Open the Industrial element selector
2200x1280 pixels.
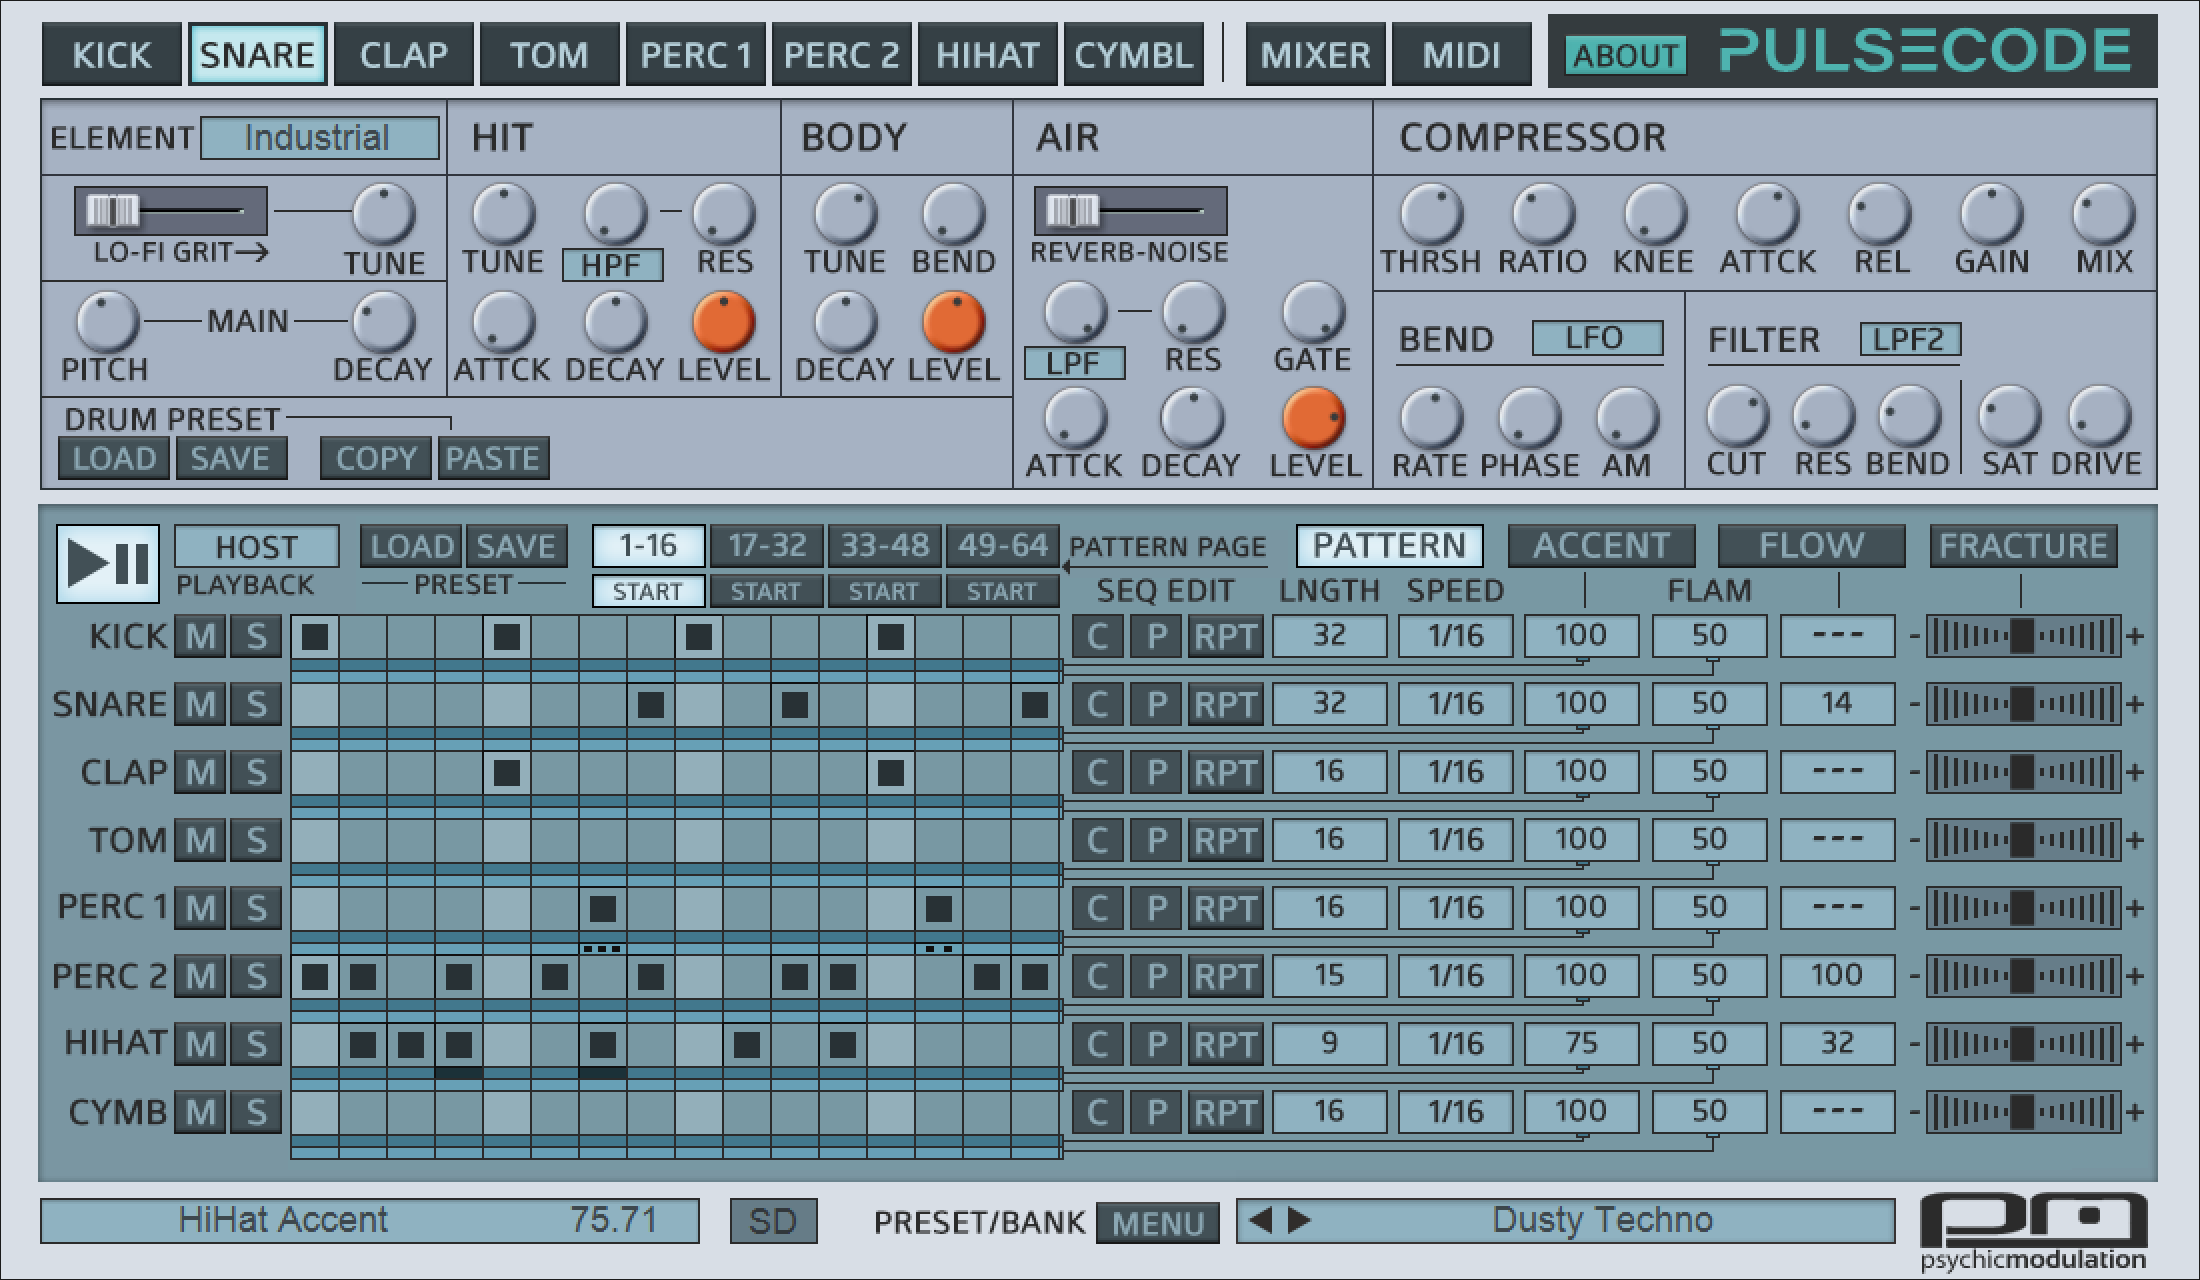320,138
